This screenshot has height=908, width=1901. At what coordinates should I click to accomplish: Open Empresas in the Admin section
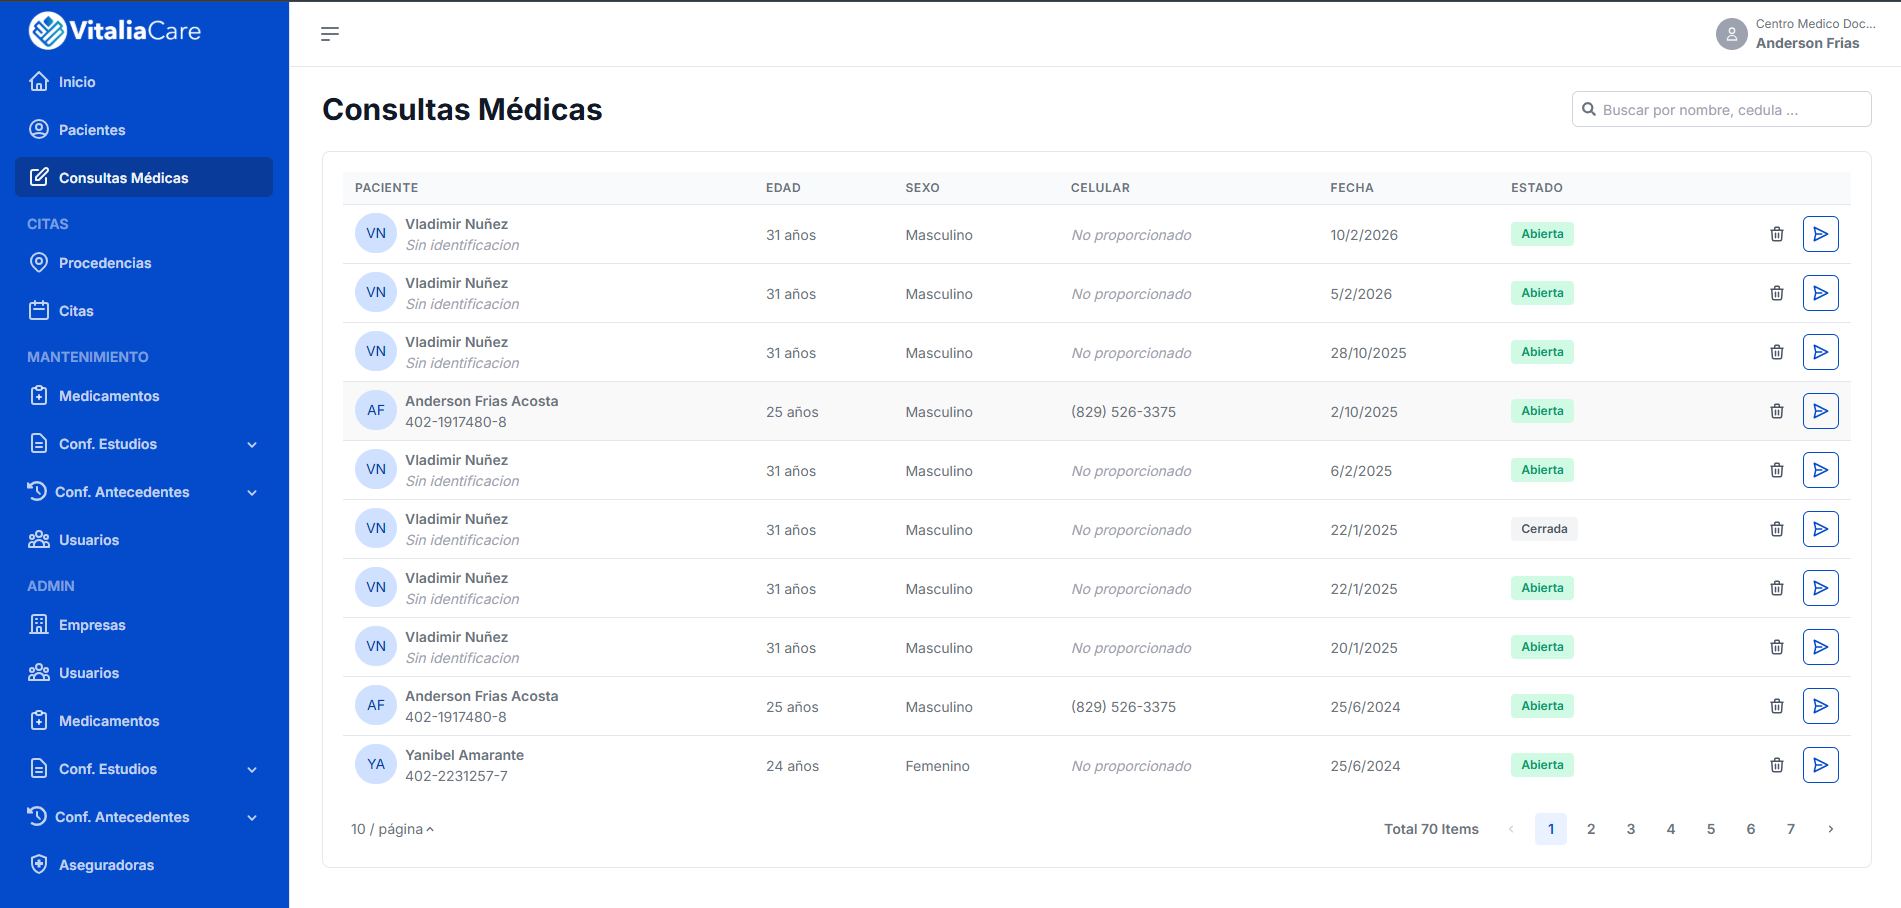tap(144, 625)
